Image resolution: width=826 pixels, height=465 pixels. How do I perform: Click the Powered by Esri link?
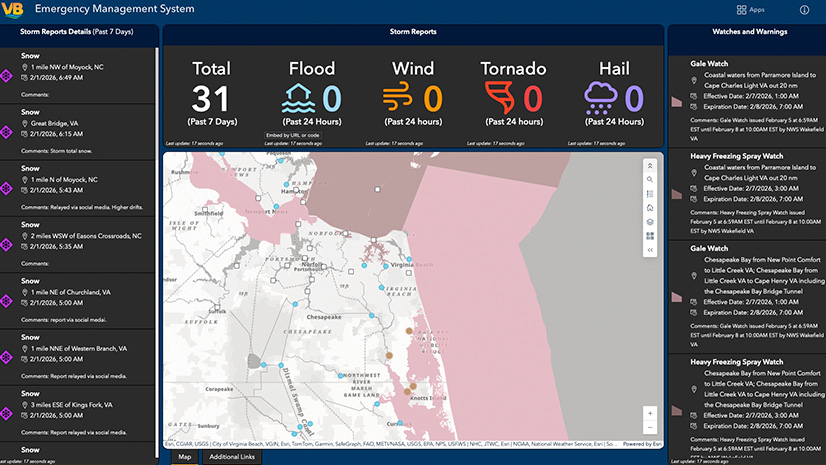tap(642, 444)
